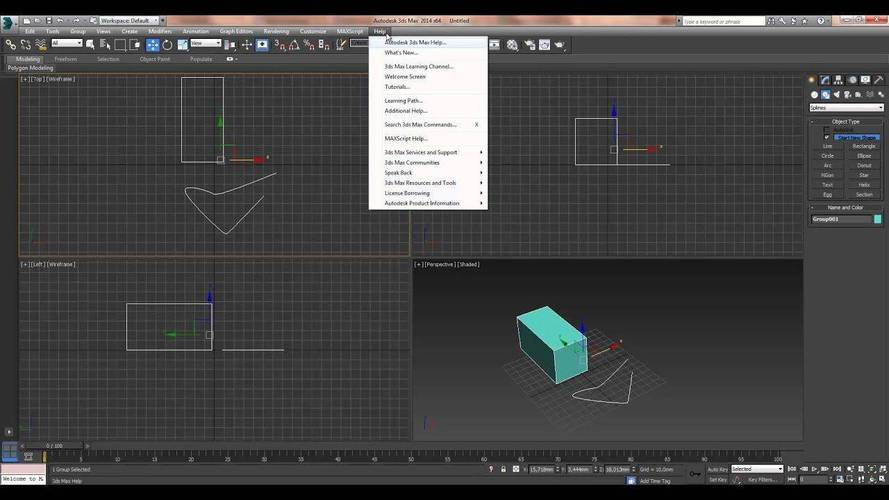Open the Workspace: Default dropdown
The image size is (889, 500).
(130, 20)
